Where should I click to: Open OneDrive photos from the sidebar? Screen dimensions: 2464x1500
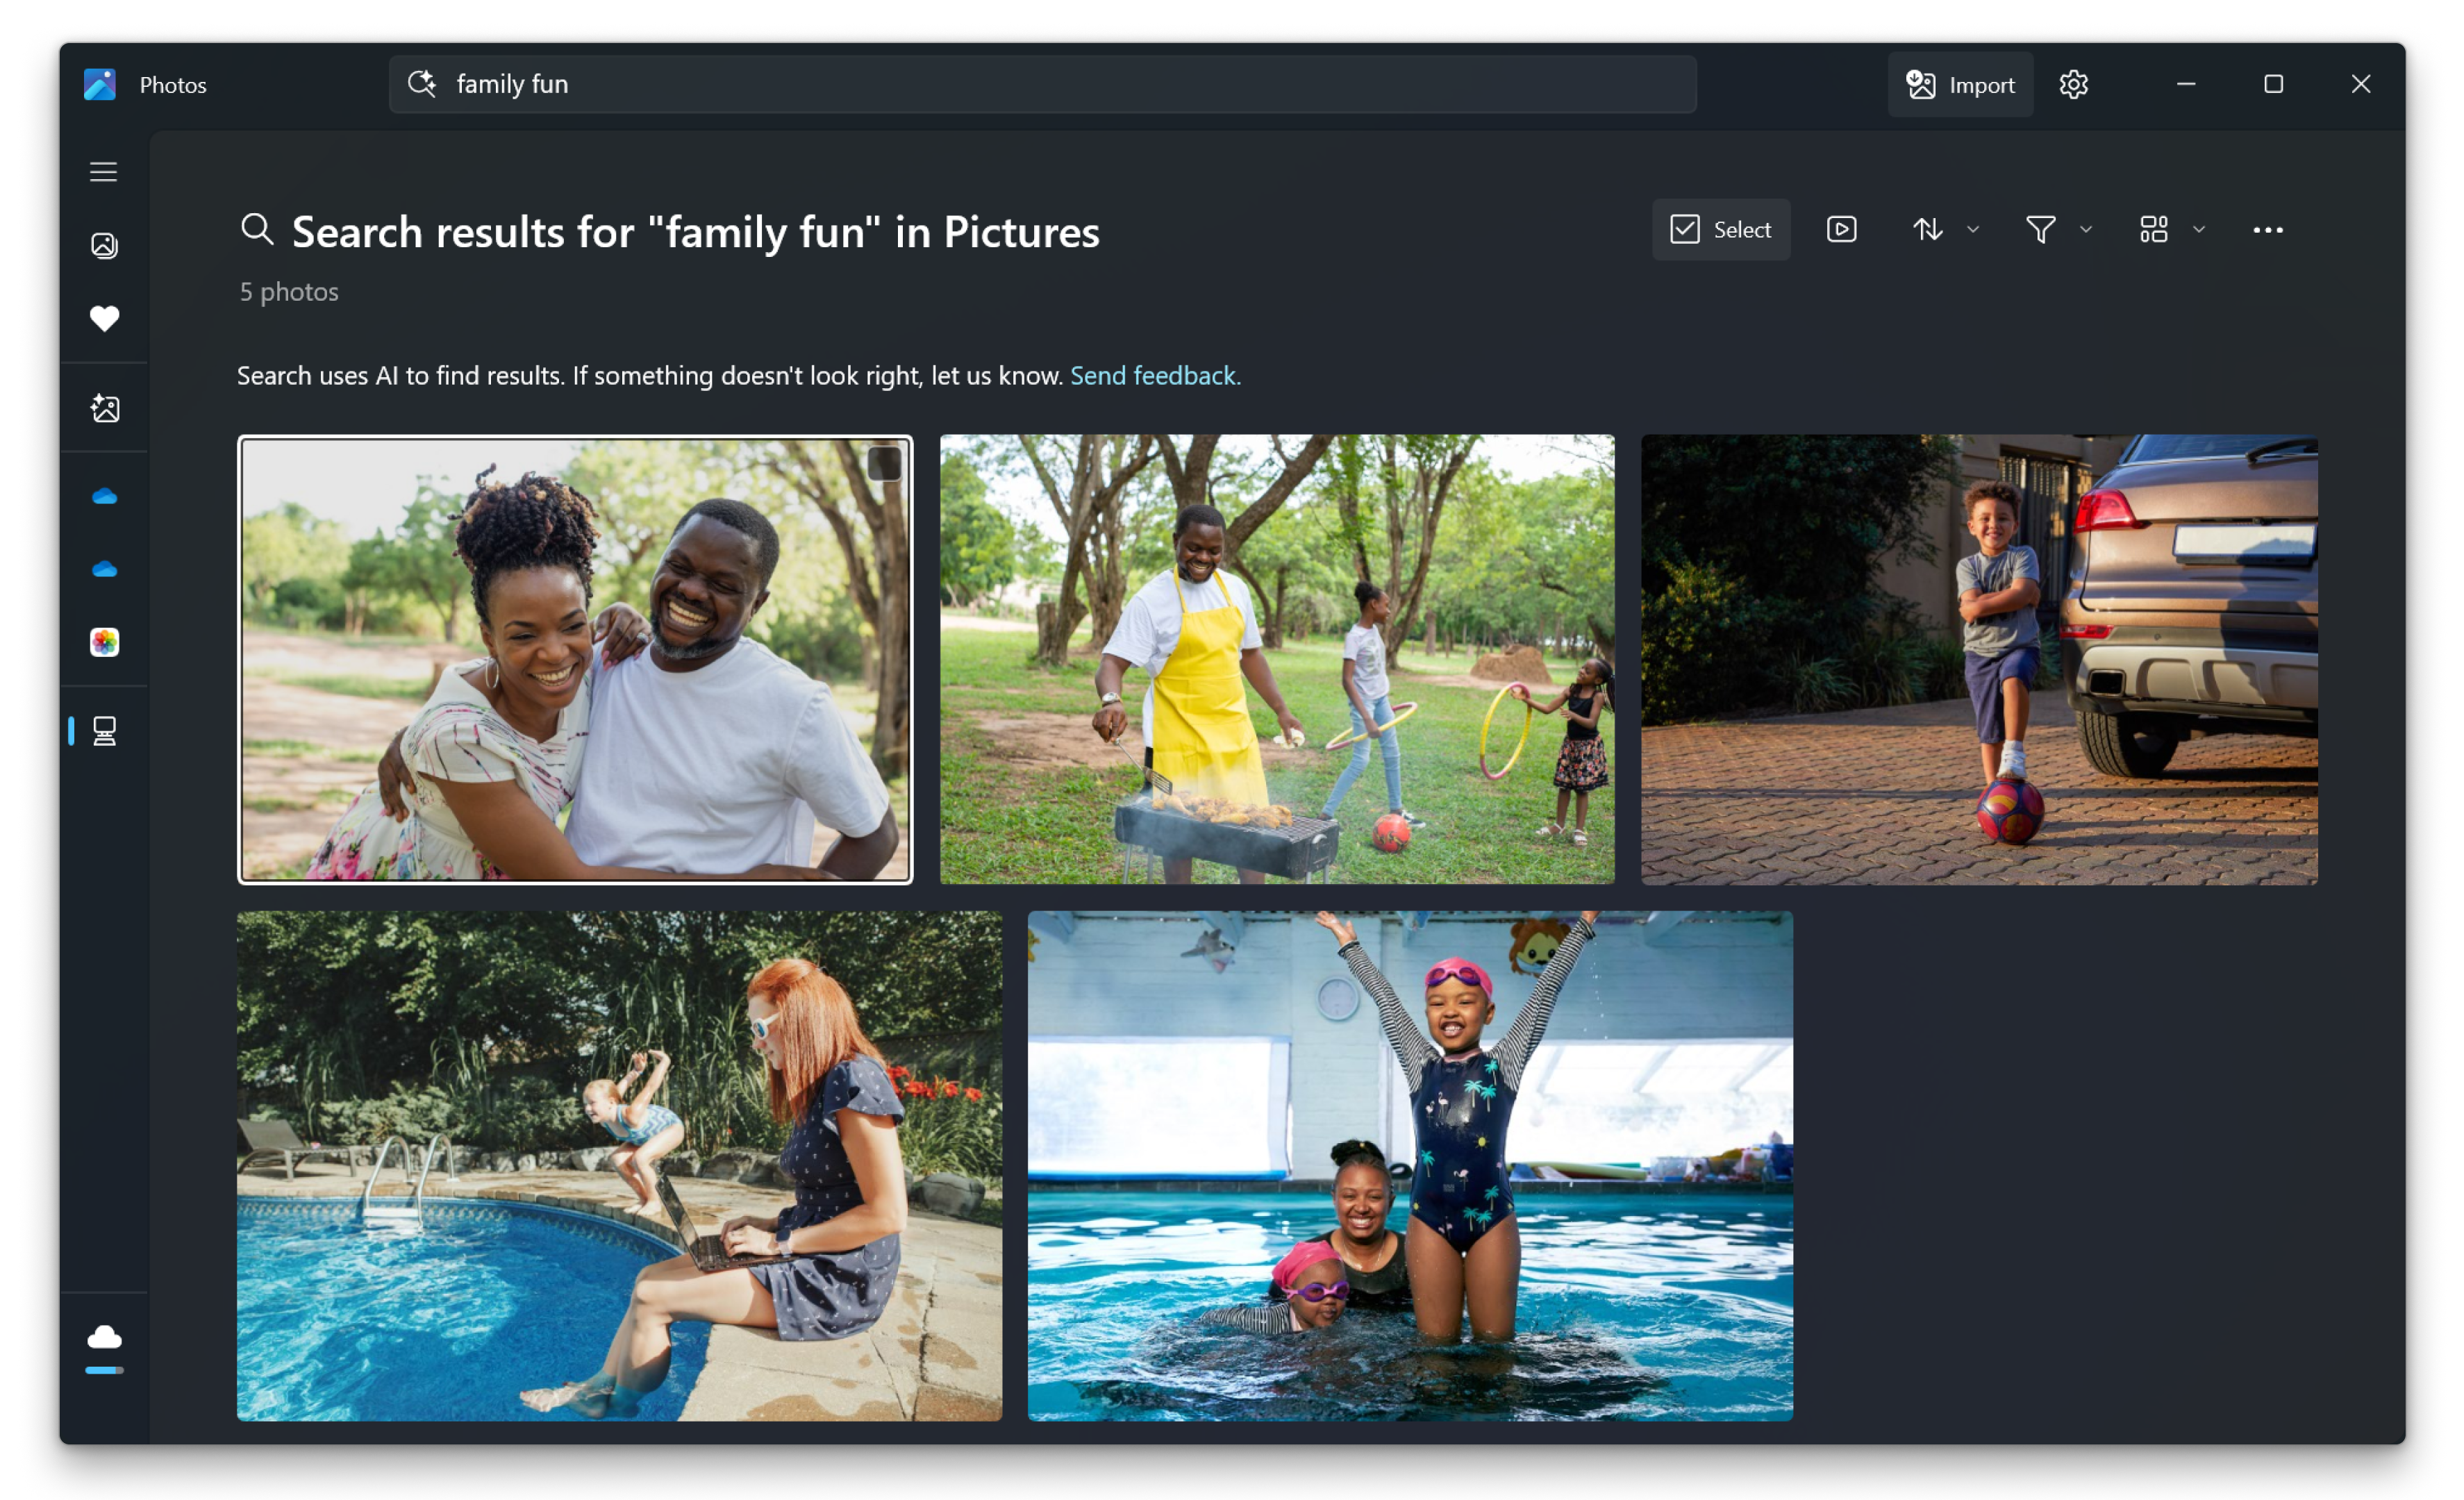[x=103, y=497]
